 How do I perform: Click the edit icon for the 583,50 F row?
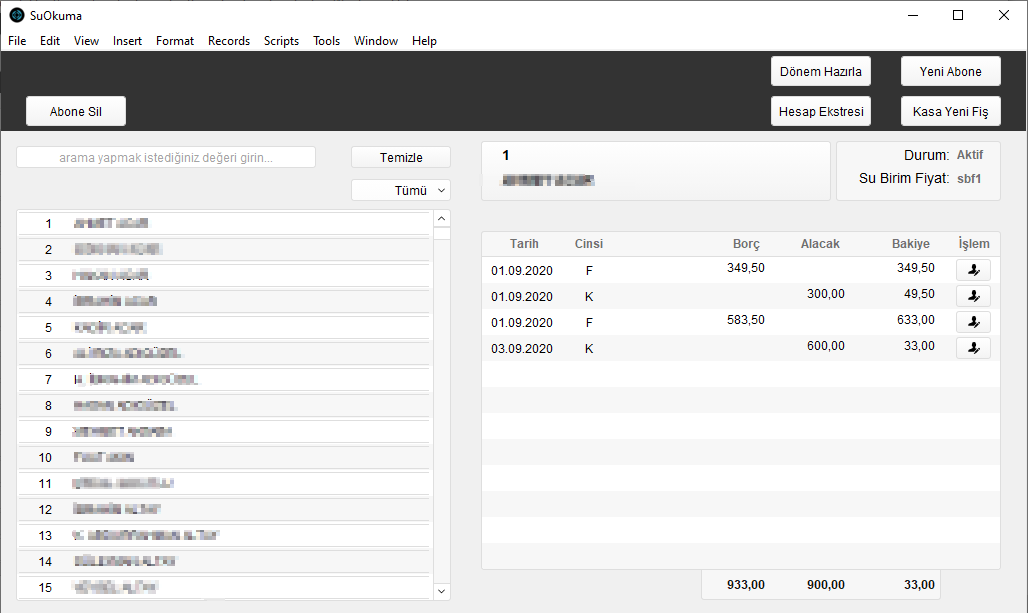(x=973, y=322)
